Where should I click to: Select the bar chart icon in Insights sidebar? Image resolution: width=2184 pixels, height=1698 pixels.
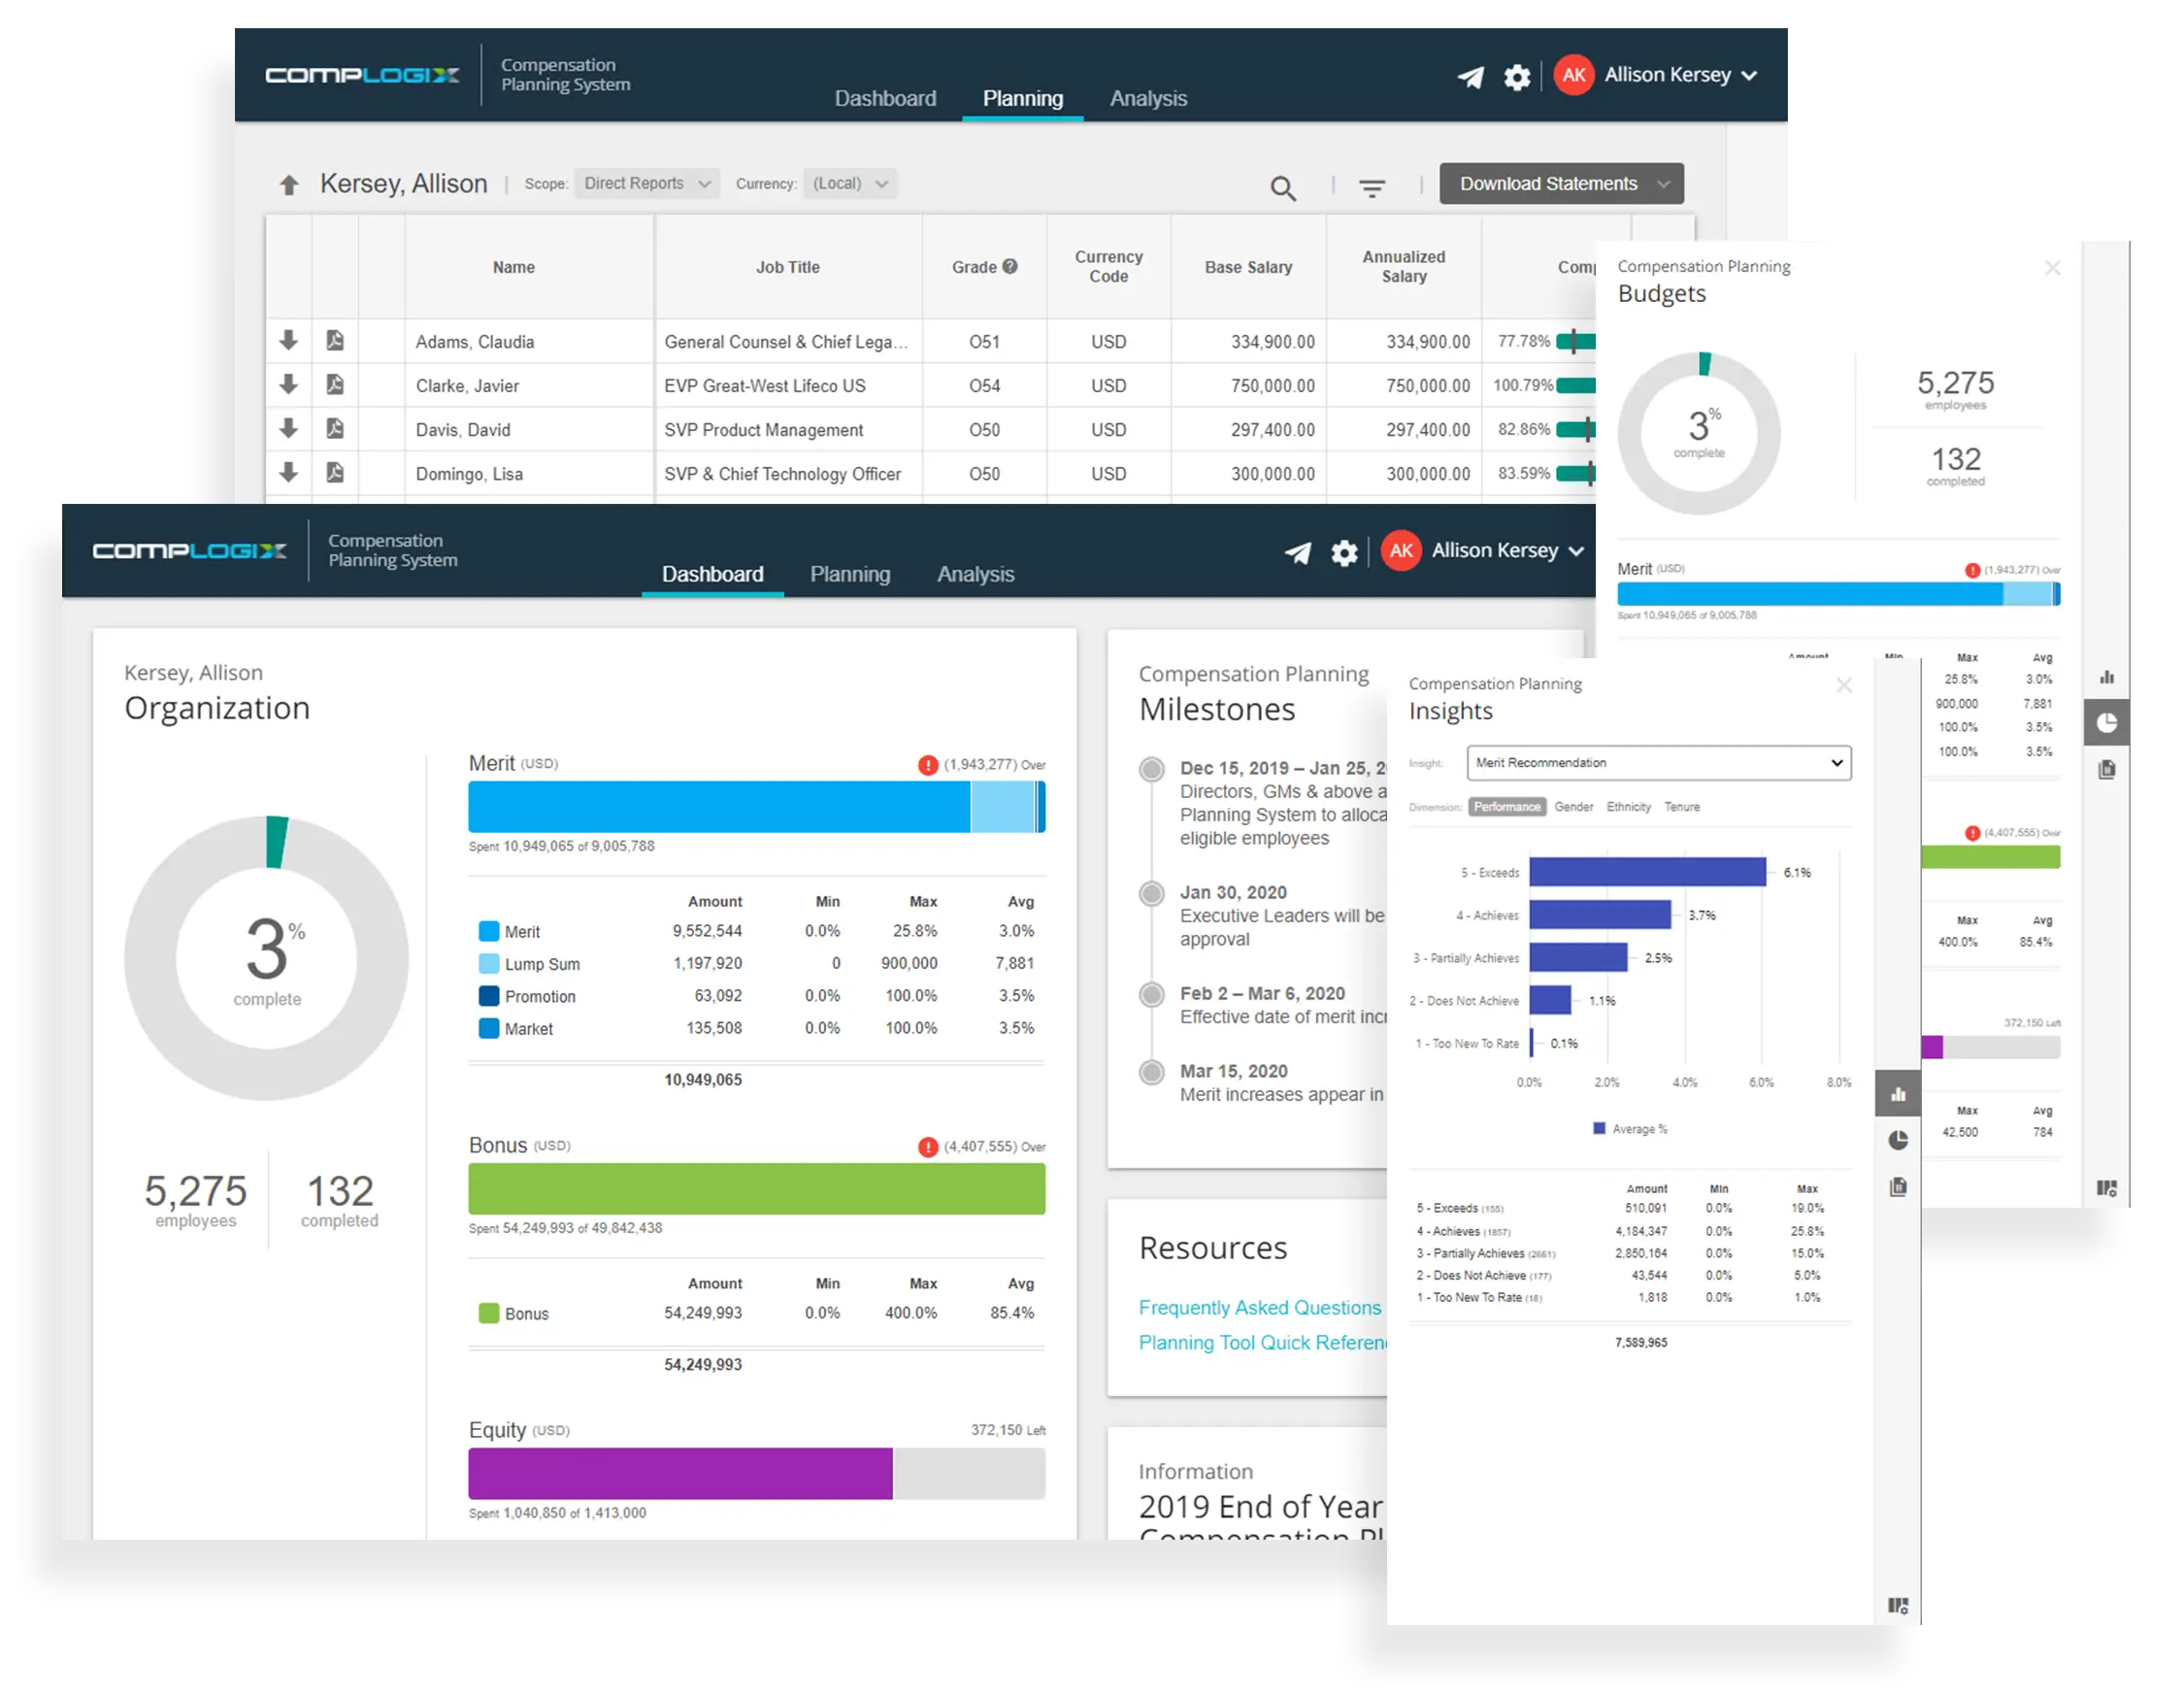[1897, 1094]
